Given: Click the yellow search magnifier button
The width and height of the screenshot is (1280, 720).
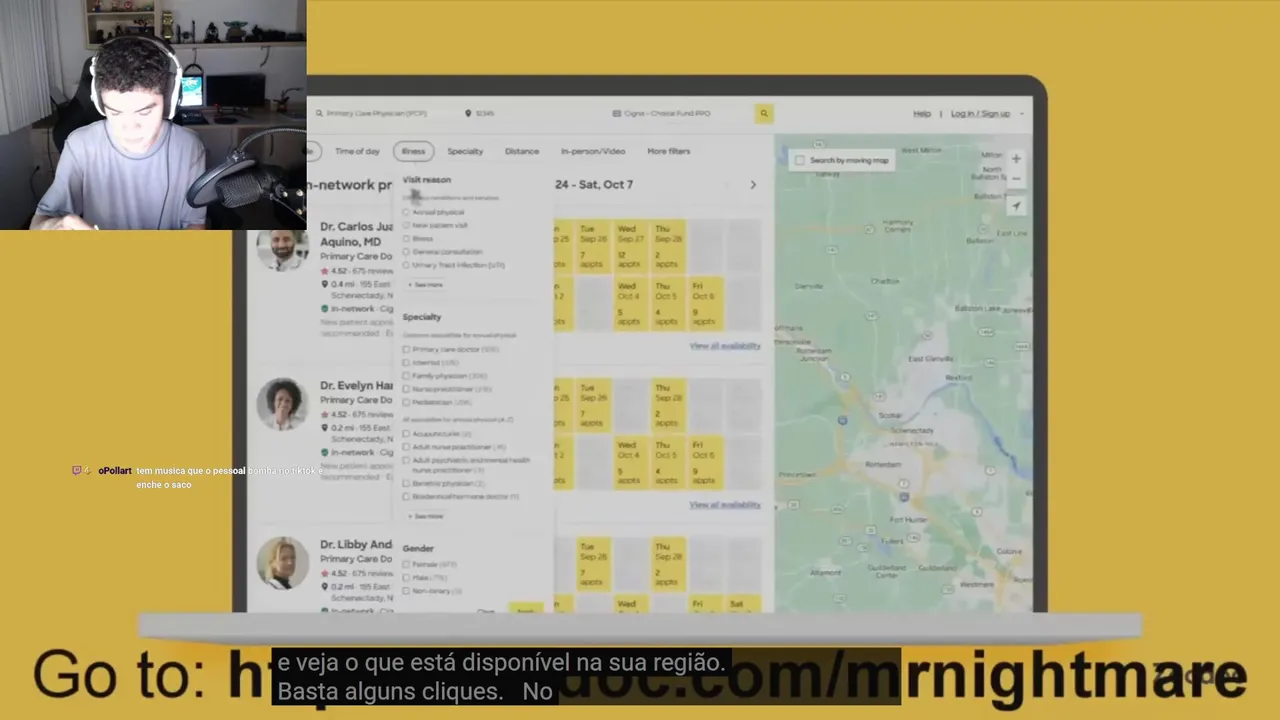Looking at the screenshot, I should pyautogui.click(x=764, y=113).
